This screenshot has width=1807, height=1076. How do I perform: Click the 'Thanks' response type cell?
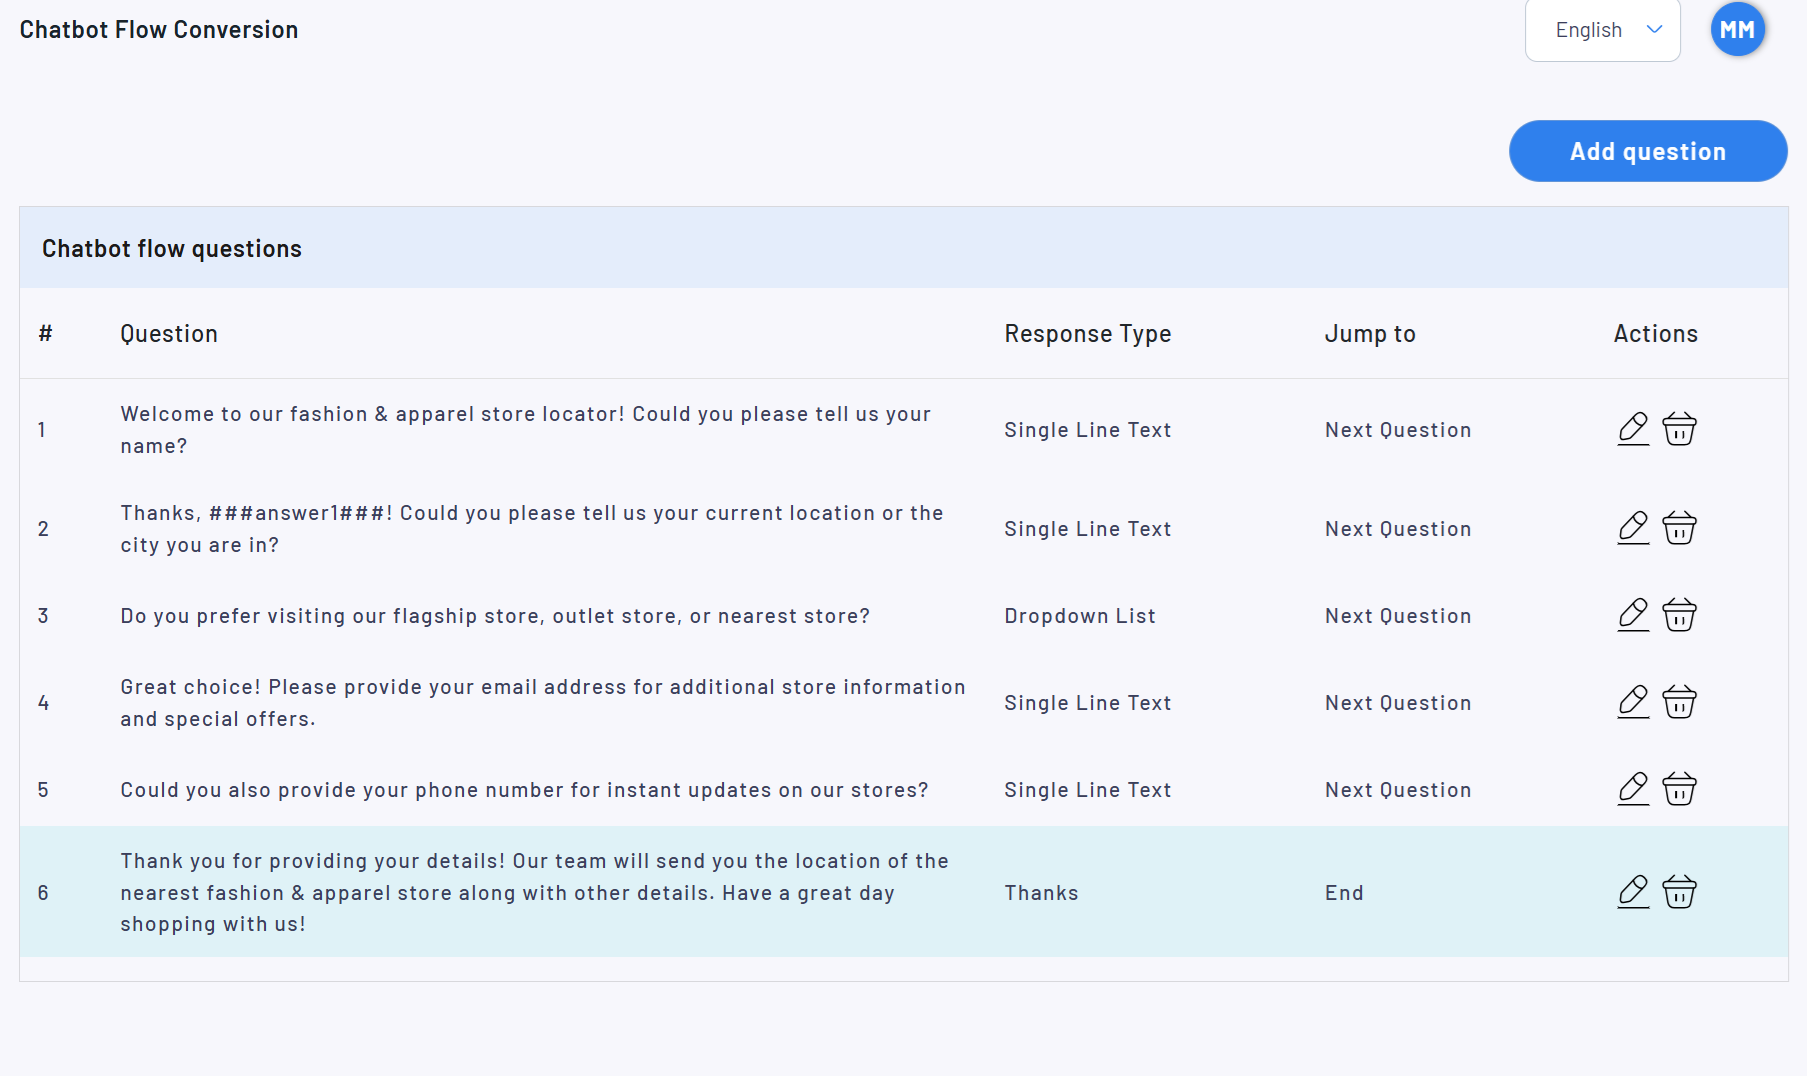[1041, 893]
